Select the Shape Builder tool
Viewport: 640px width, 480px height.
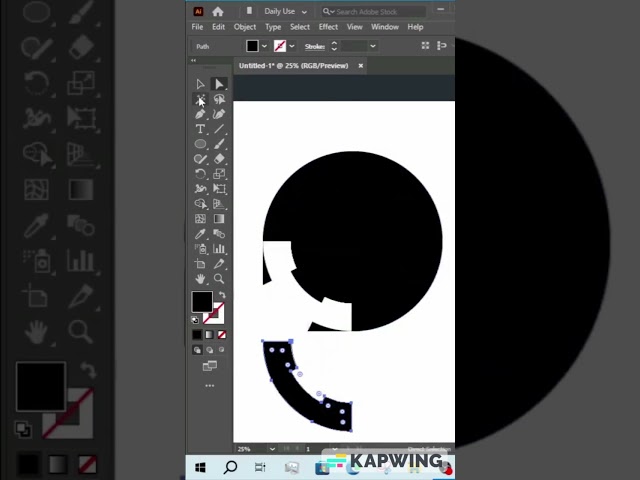click(200, 204)
